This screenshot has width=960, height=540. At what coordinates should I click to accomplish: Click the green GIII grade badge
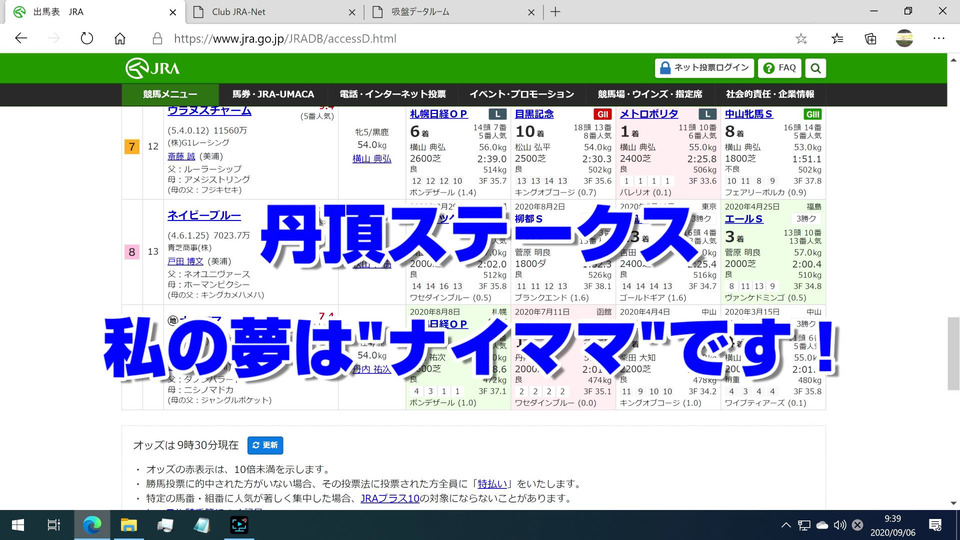(812, 114)
